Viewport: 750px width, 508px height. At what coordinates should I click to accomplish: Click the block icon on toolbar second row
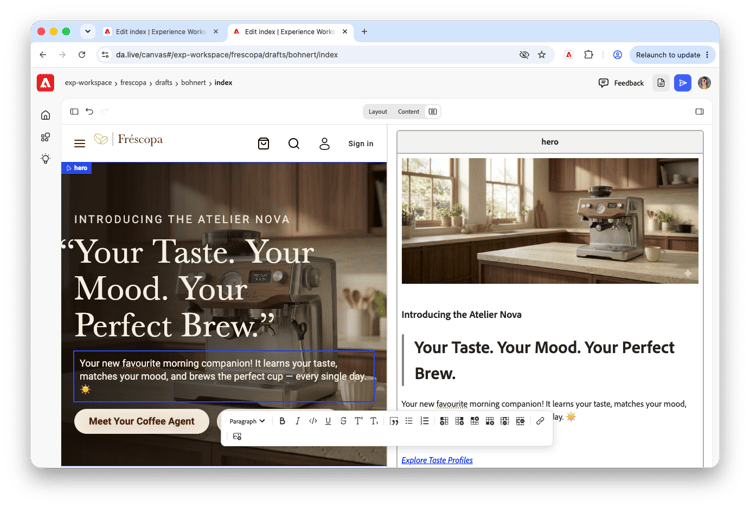237,436
